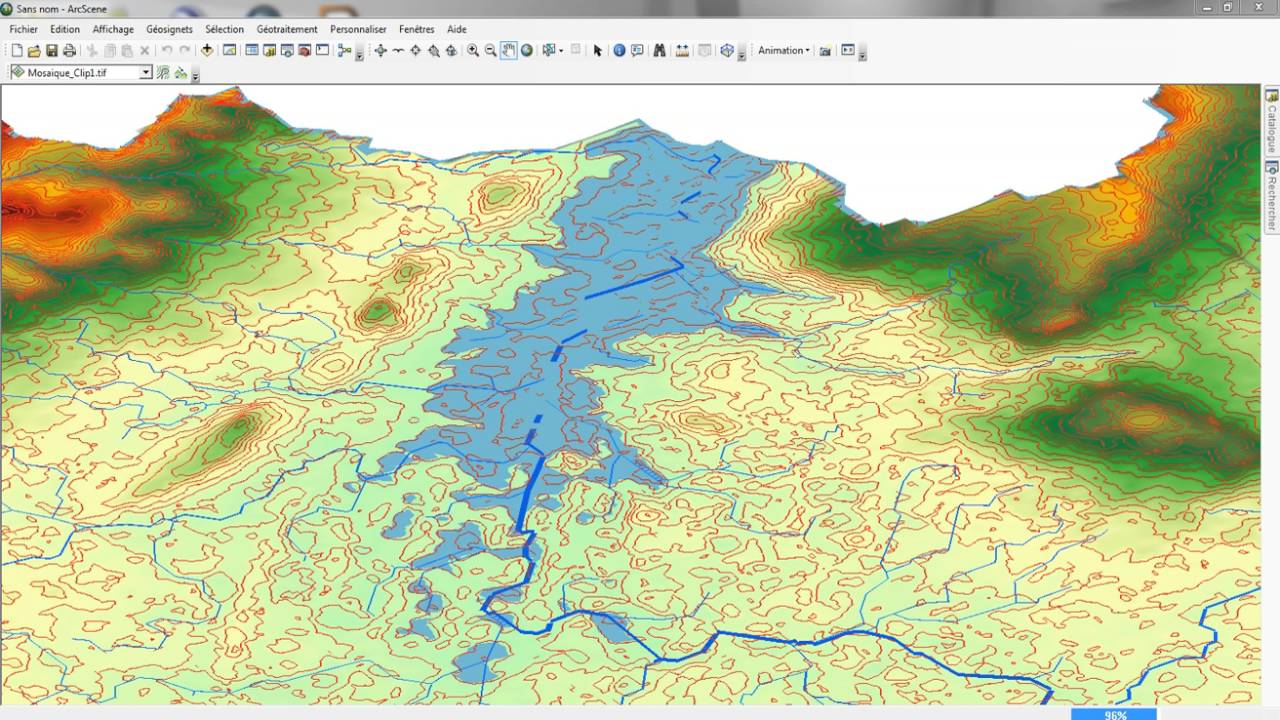Screen dimensions: 1280x720
Task: Select the Measure tool
Action: point(682,50)
